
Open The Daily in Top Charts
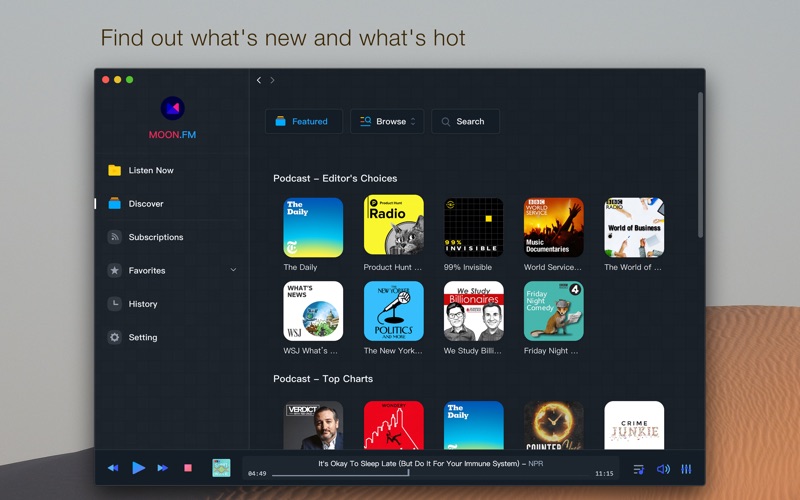473,426
